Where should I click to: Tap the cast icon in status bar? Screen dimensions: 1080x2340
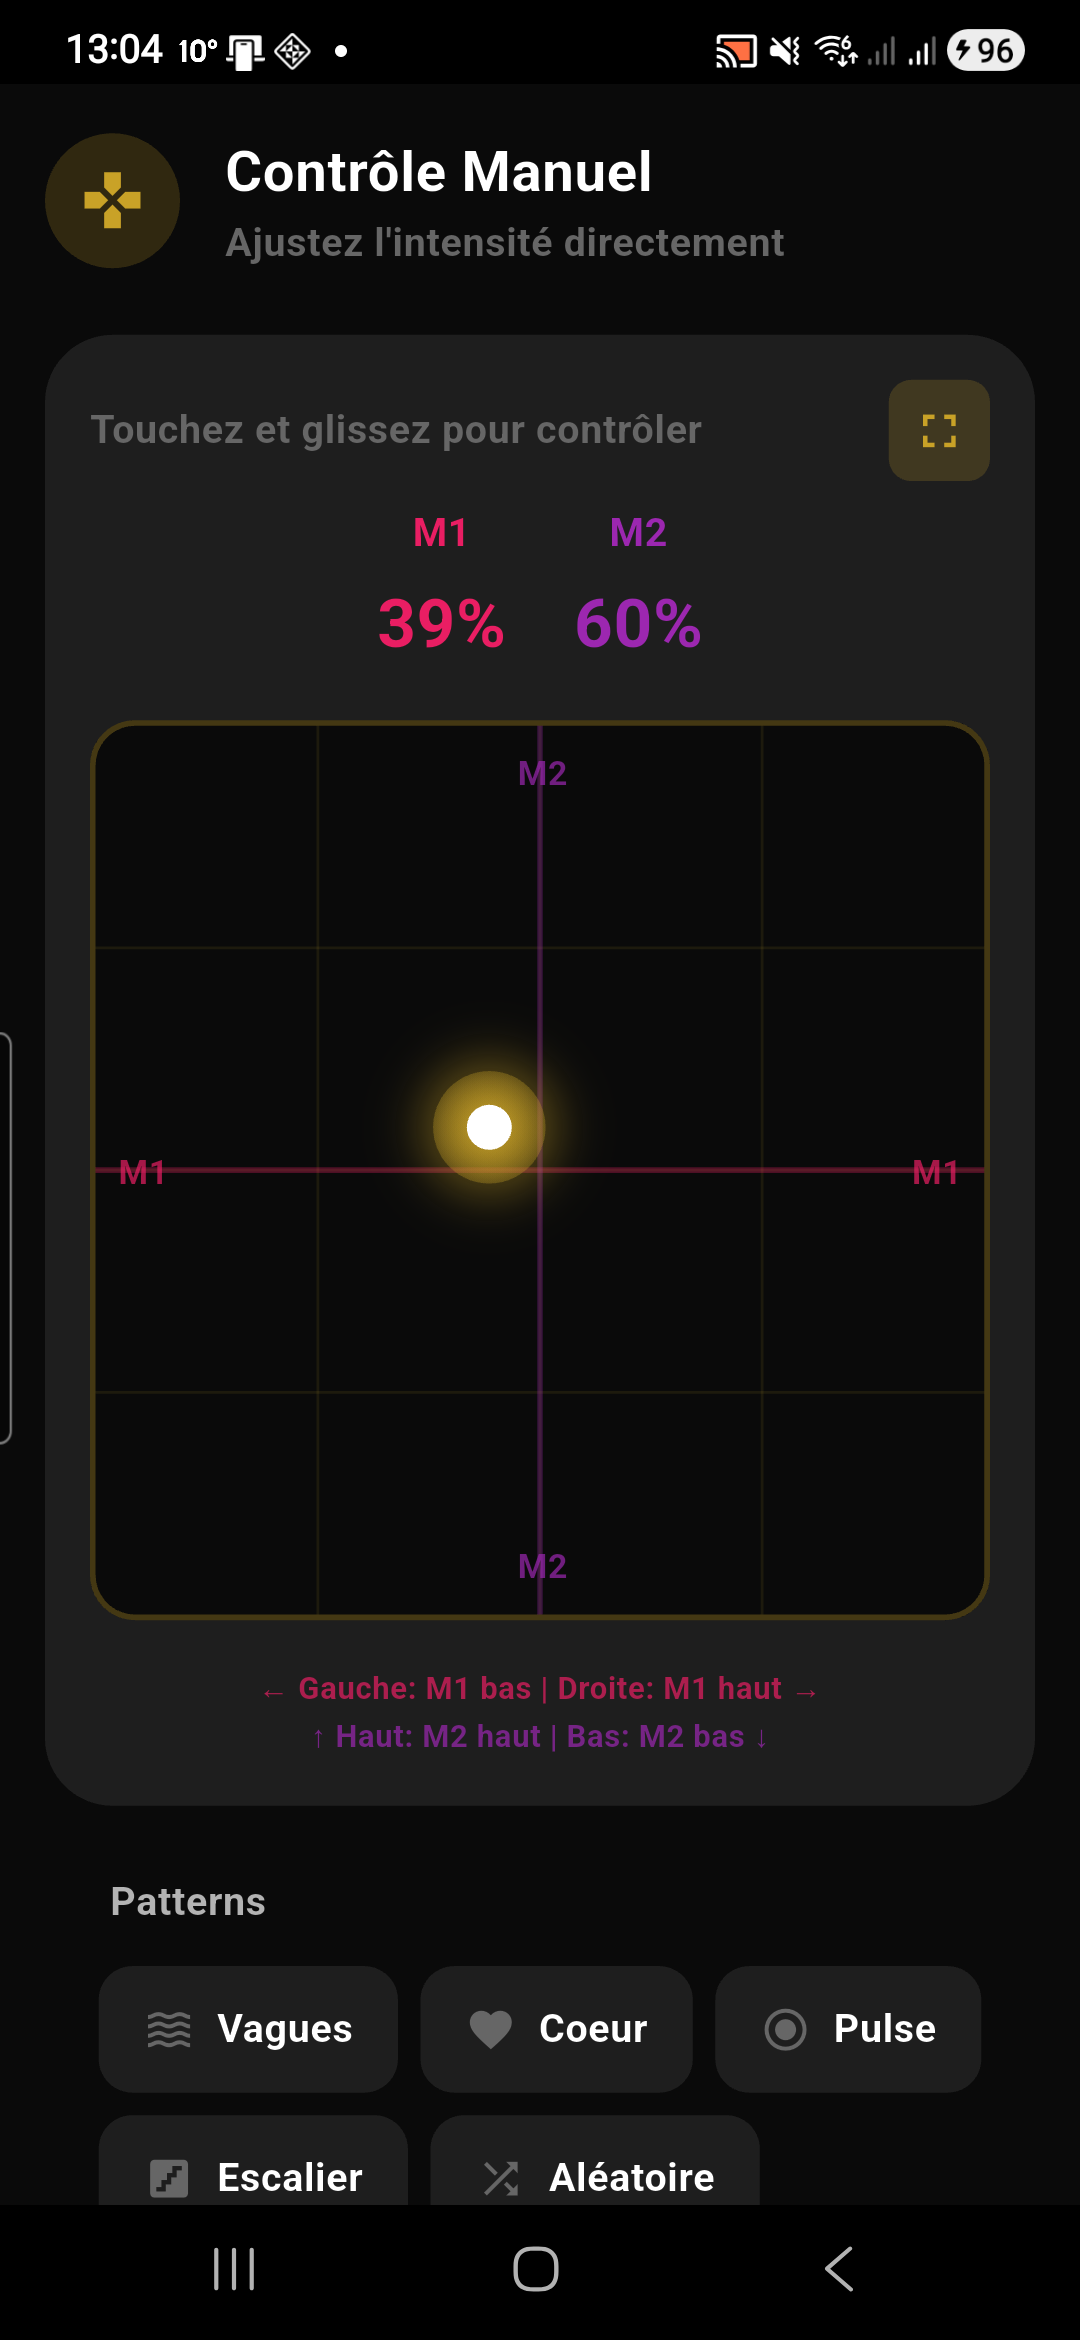coord(735,50)
